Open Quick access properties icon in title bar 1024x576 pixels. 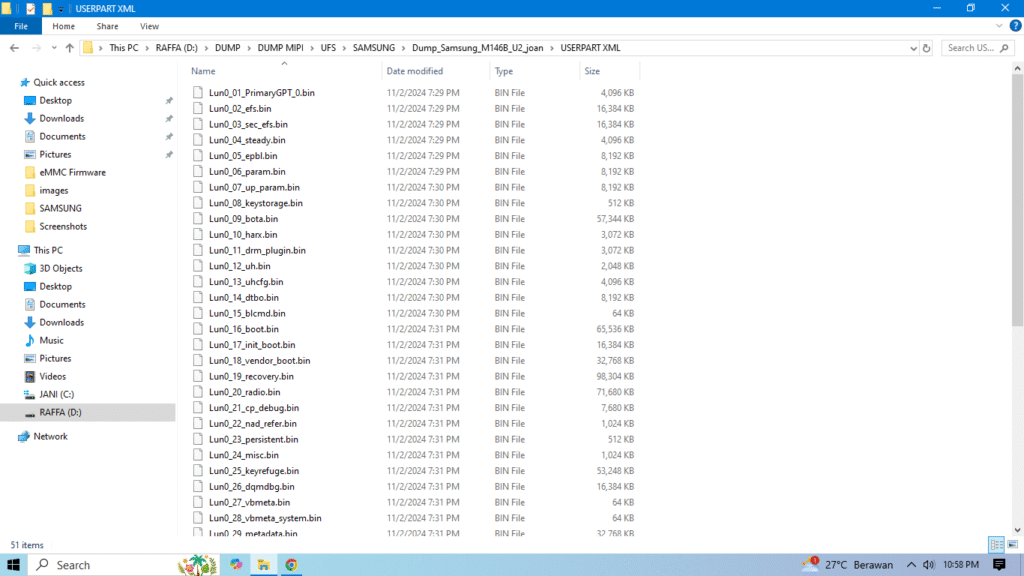[30, 8]
